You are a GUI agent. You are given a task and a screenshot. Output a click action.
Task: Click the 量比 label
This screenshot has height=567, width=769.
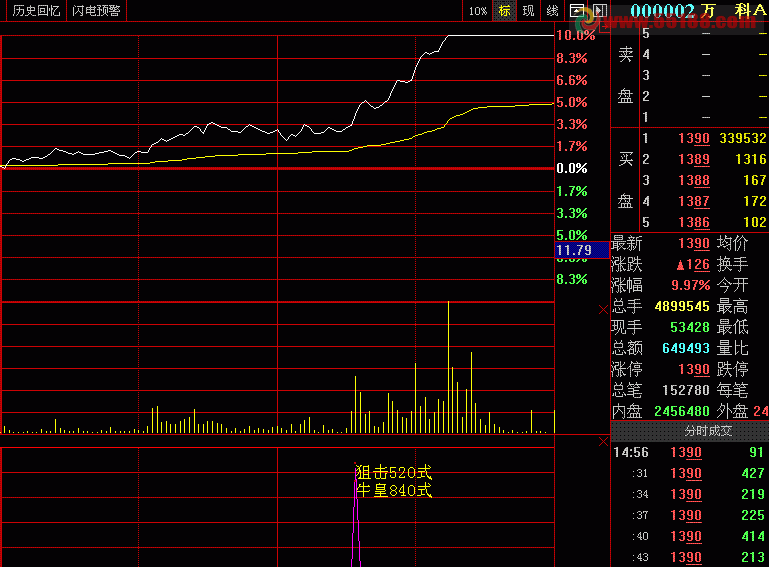coord(732,348)
